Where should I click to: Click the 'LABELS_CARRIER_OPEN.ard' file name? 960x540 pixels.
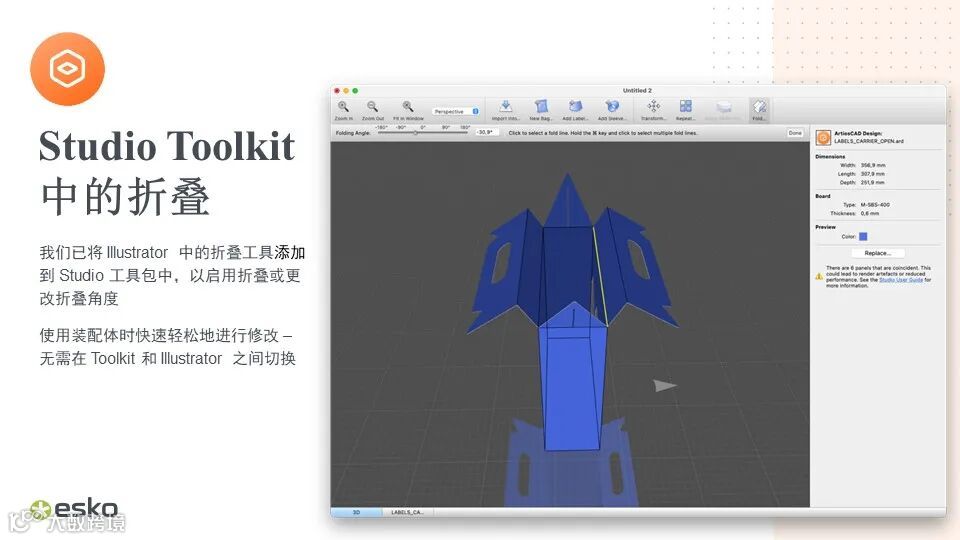(x=869, y=141)
